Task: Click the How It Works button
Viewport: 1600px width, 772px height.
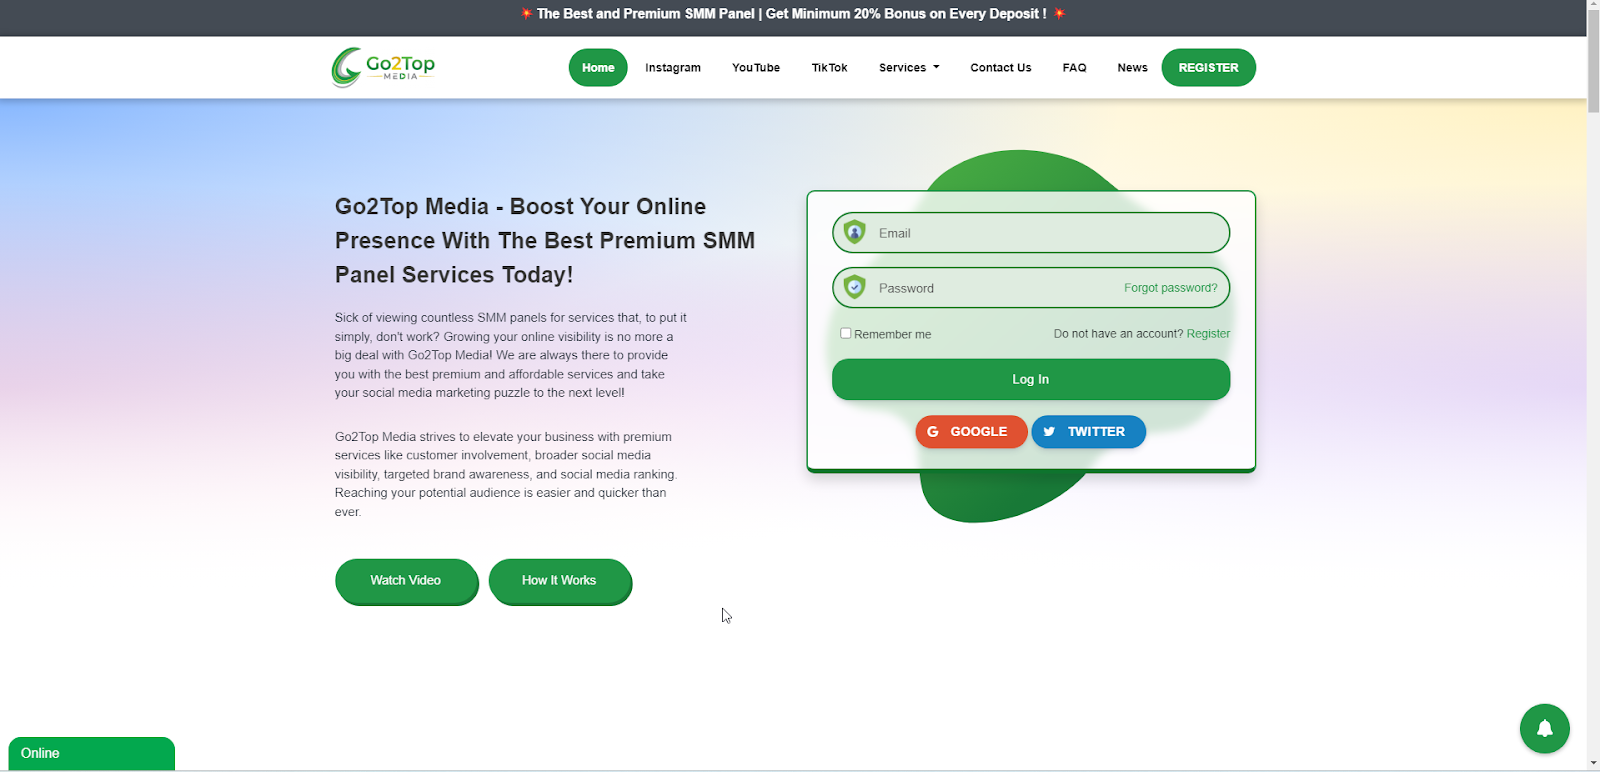Action: pyautogui.click(x=560, y=581)
